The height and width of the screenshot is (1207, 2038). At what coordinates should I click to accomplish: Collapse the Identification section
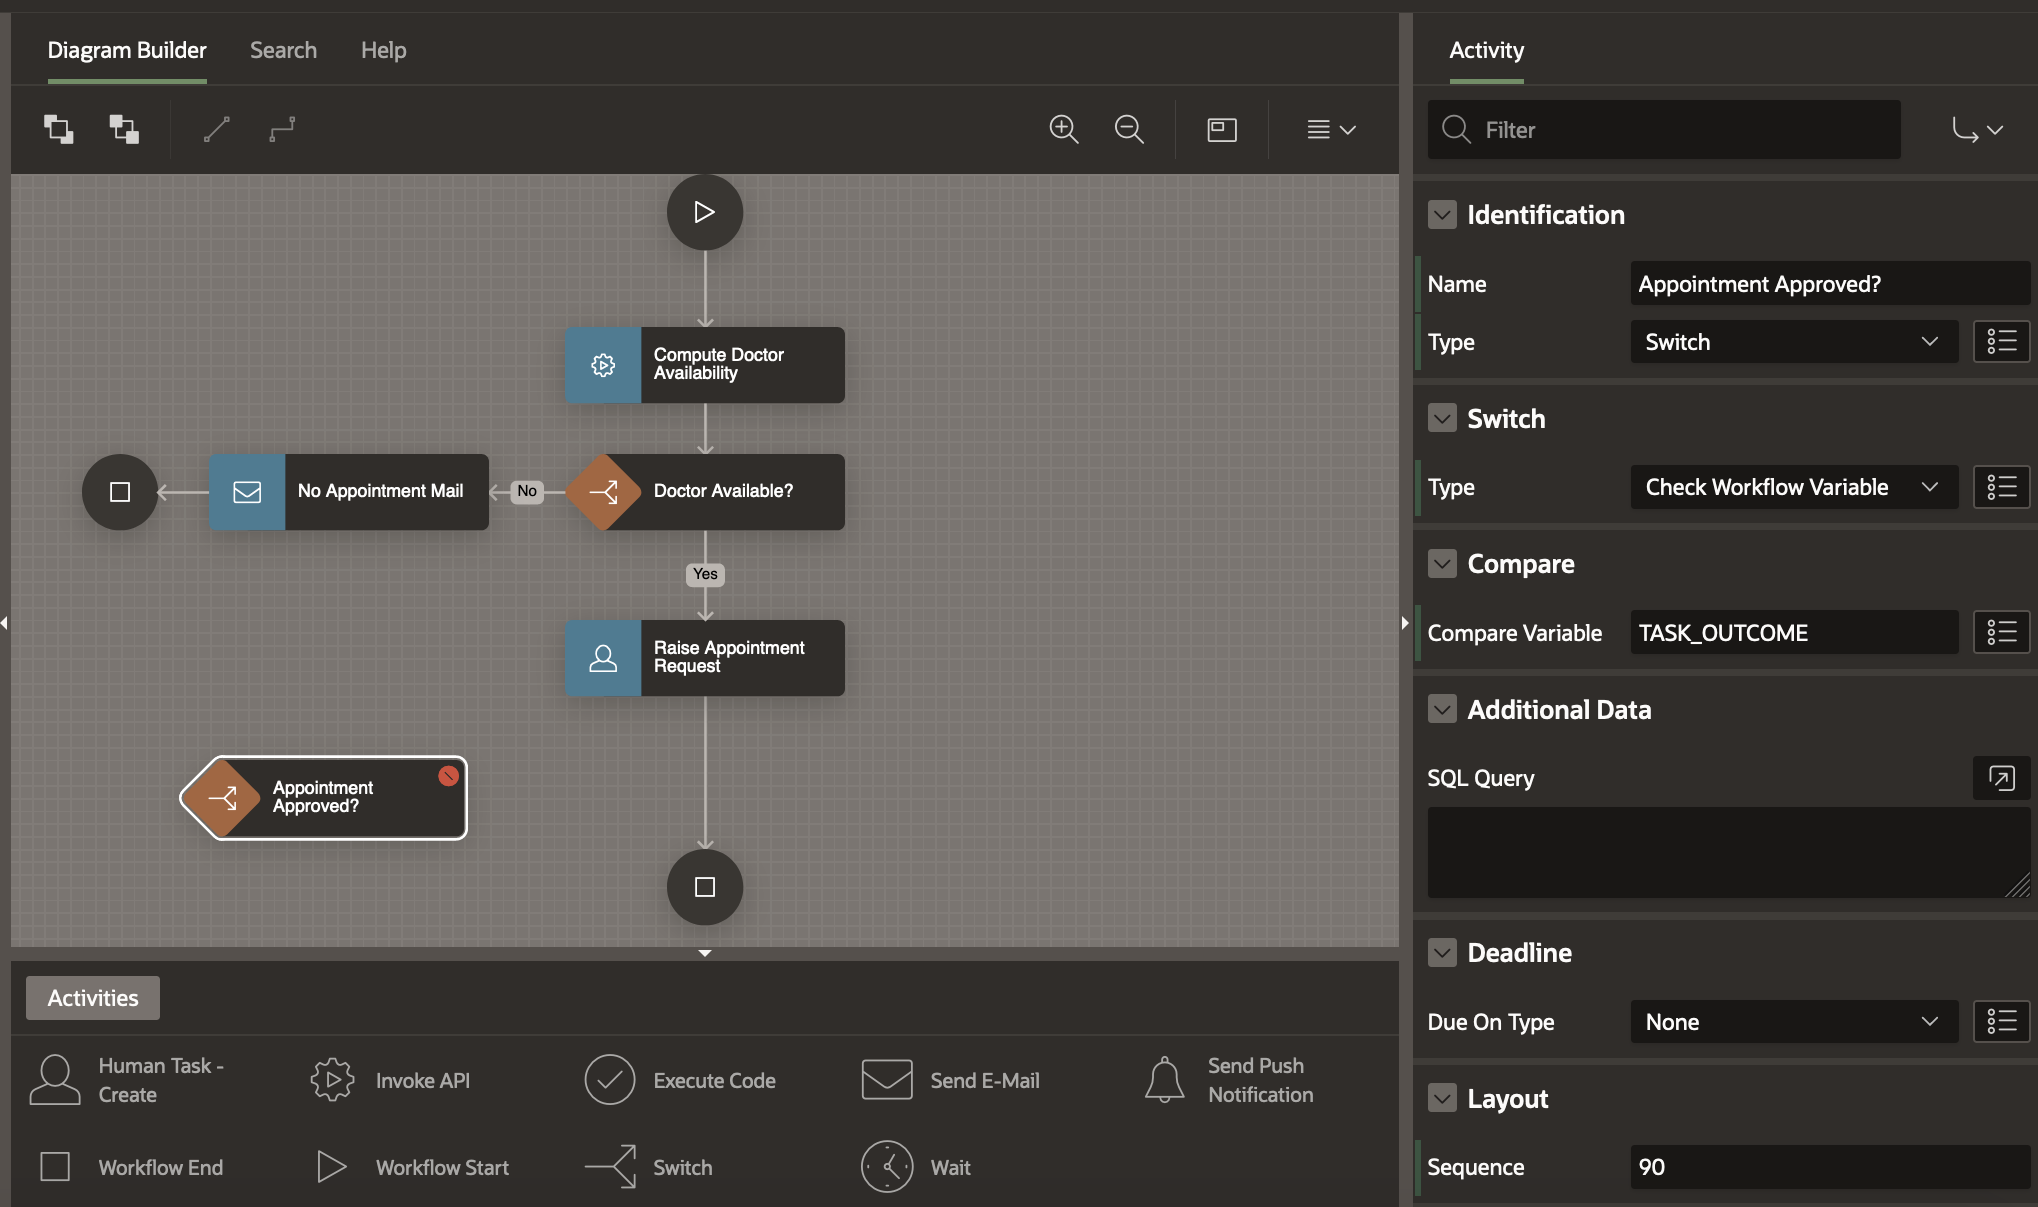1442,215
